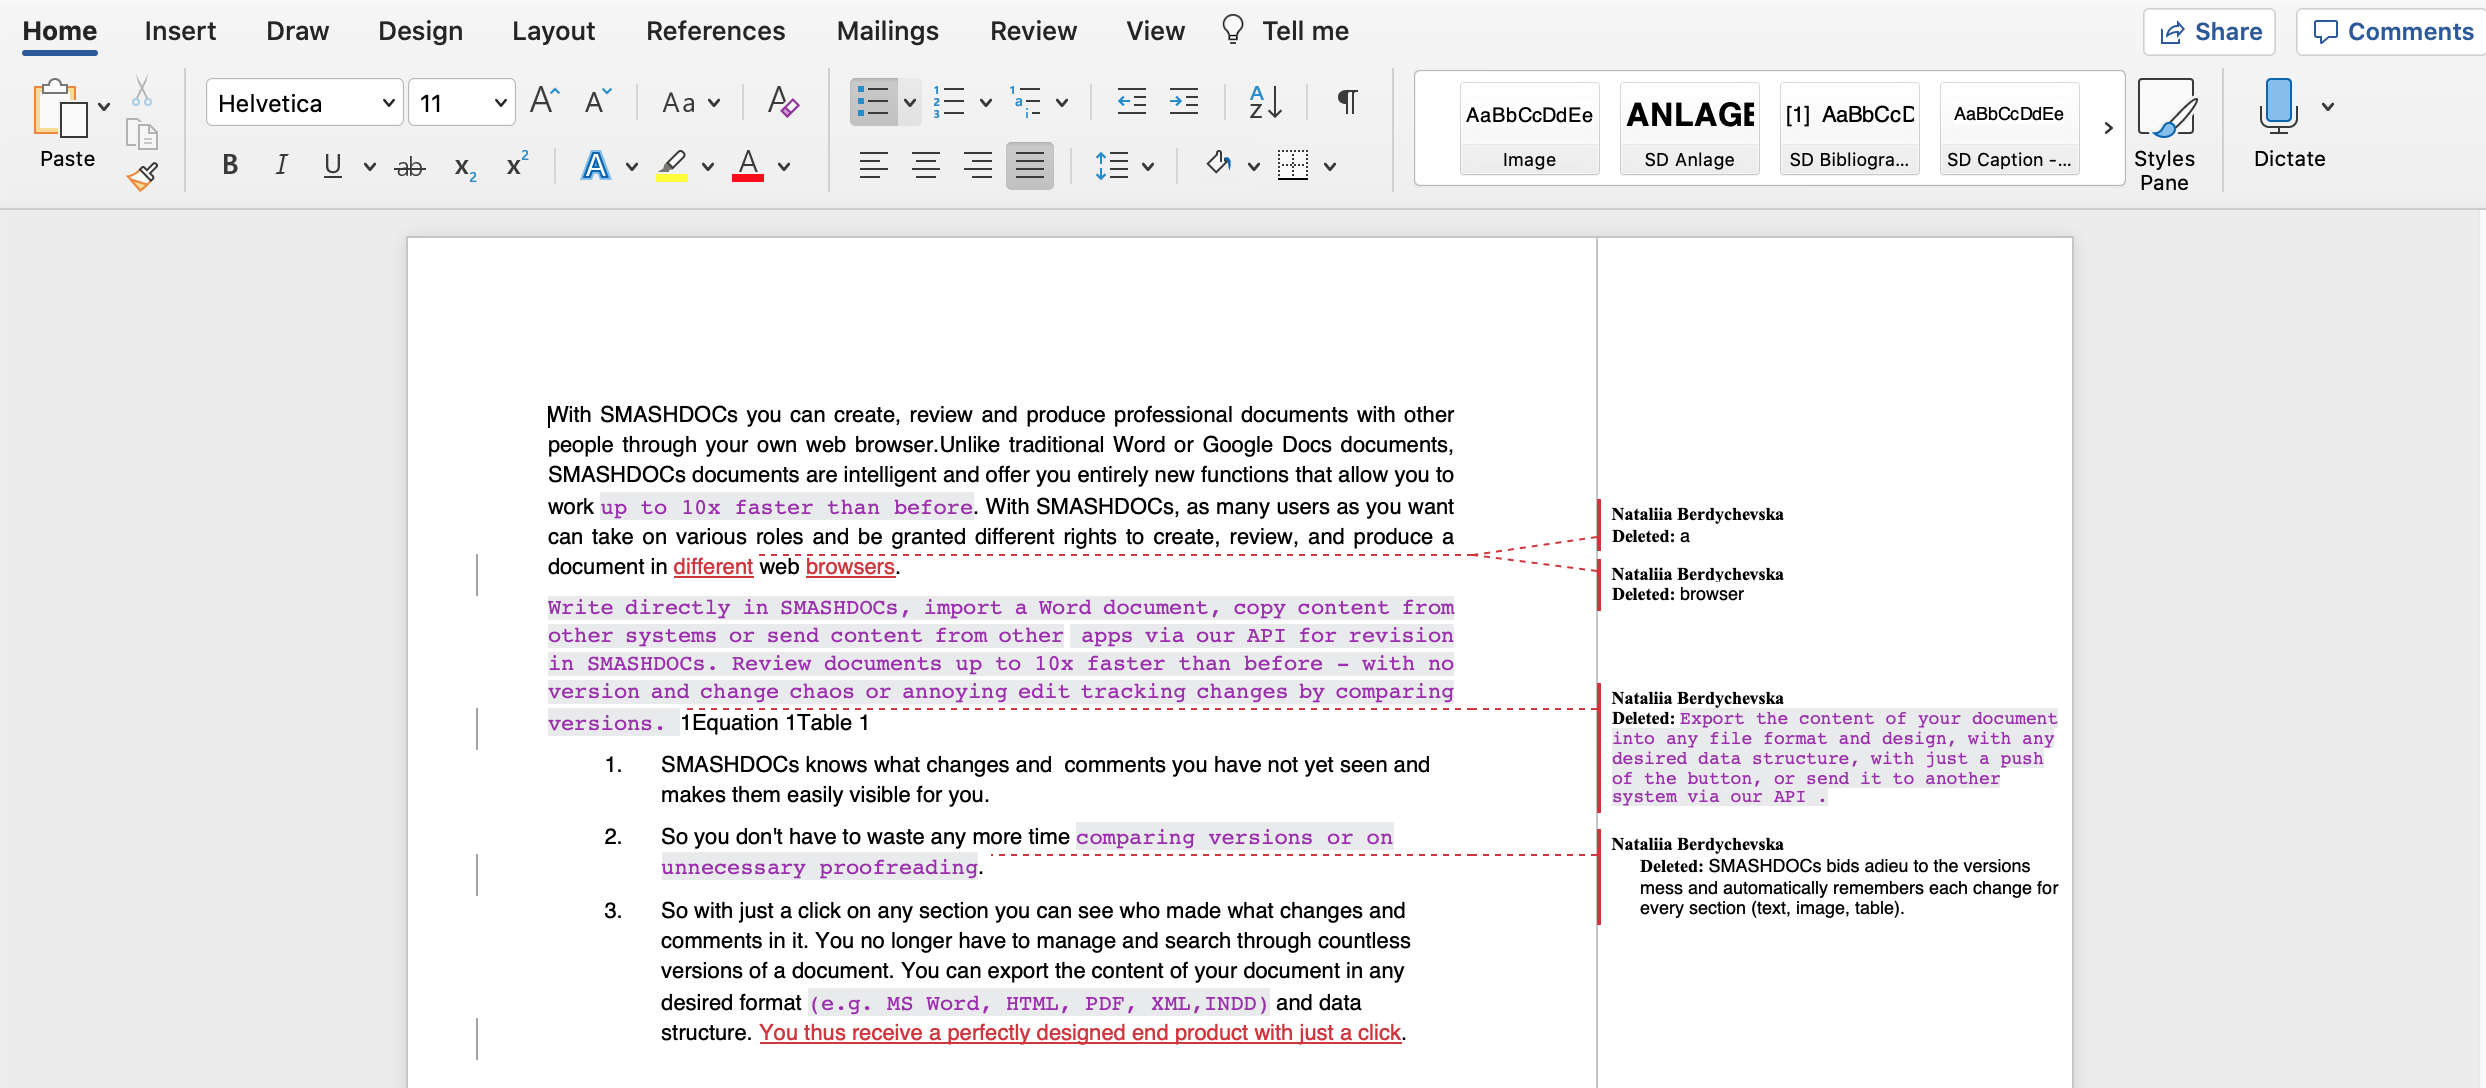2486x1088 pixels.
Task: Toggle justified text alignment
Action: tap(1029, 165)
